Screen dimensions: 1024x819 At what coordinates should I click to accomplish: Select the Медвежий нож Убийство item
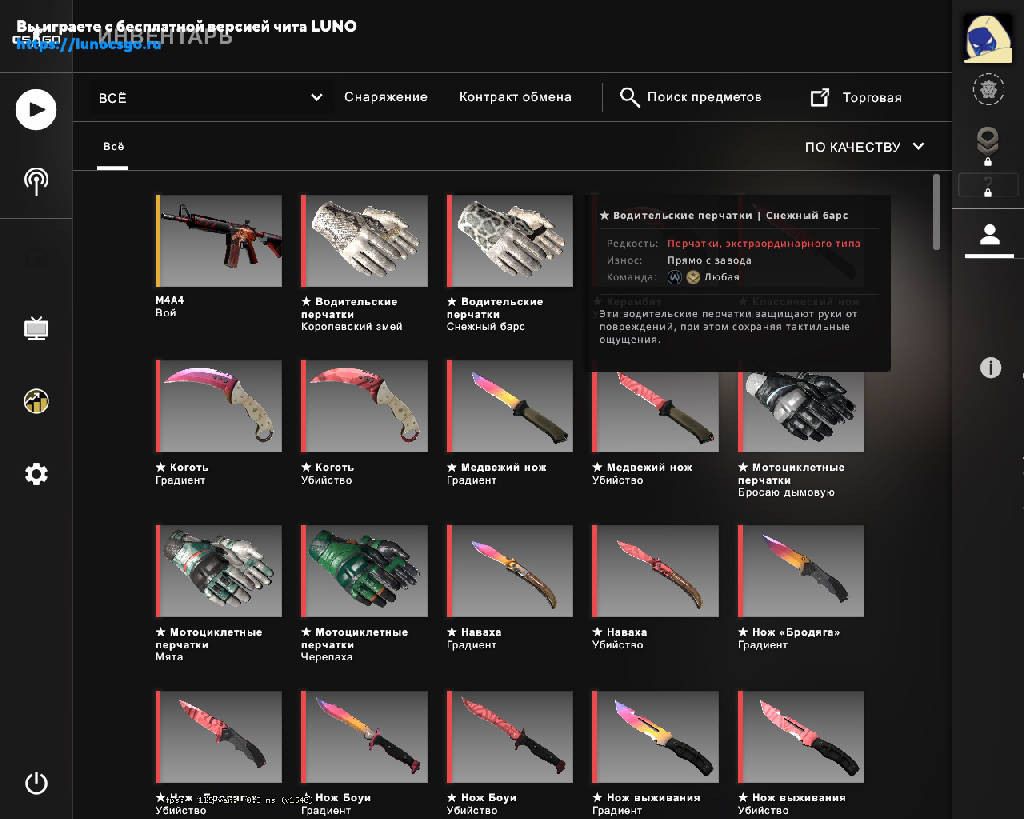click(656, 412)
